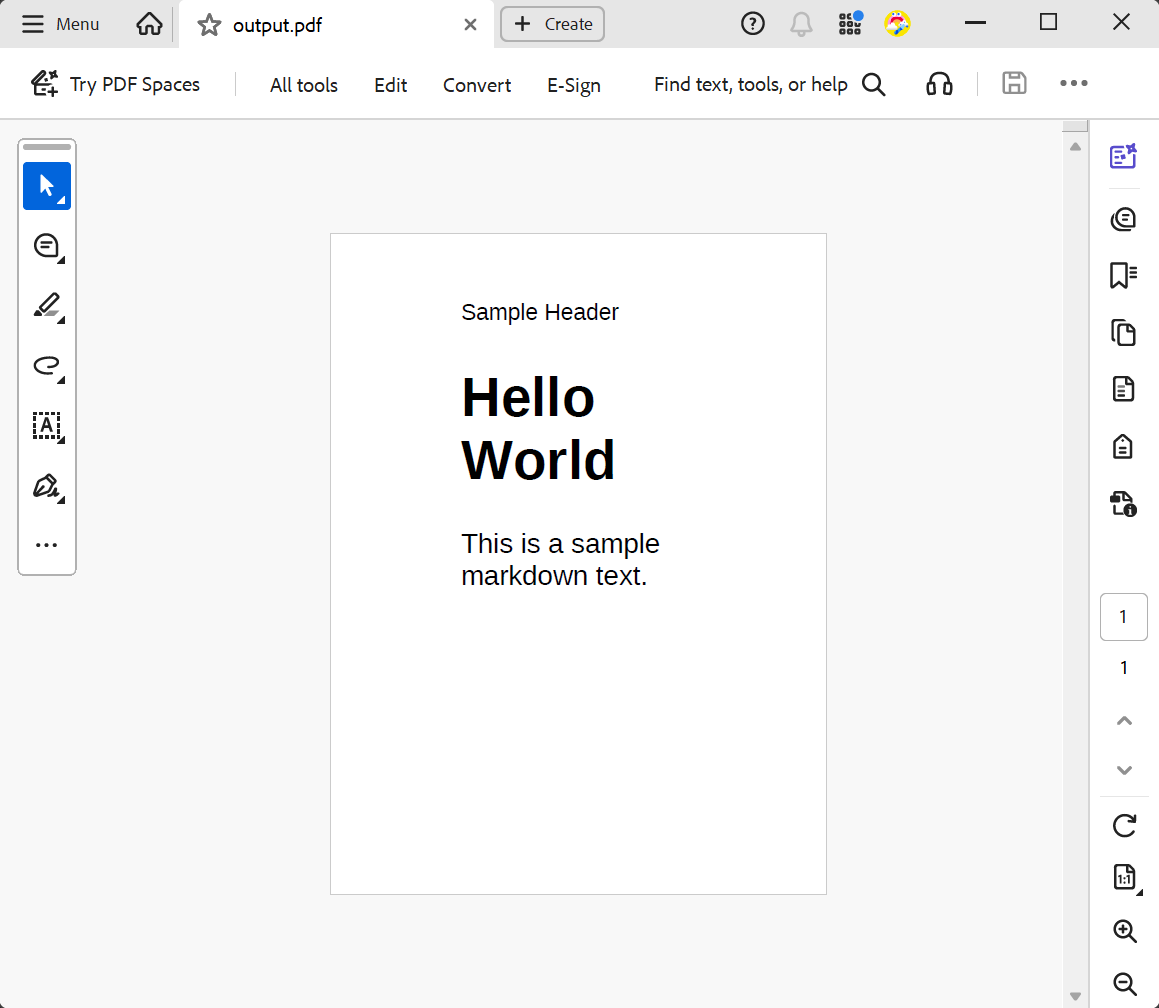Open the Edit menu item
The height and width of the screenshot is (1008, 1159).
click(x=390, y=85)
